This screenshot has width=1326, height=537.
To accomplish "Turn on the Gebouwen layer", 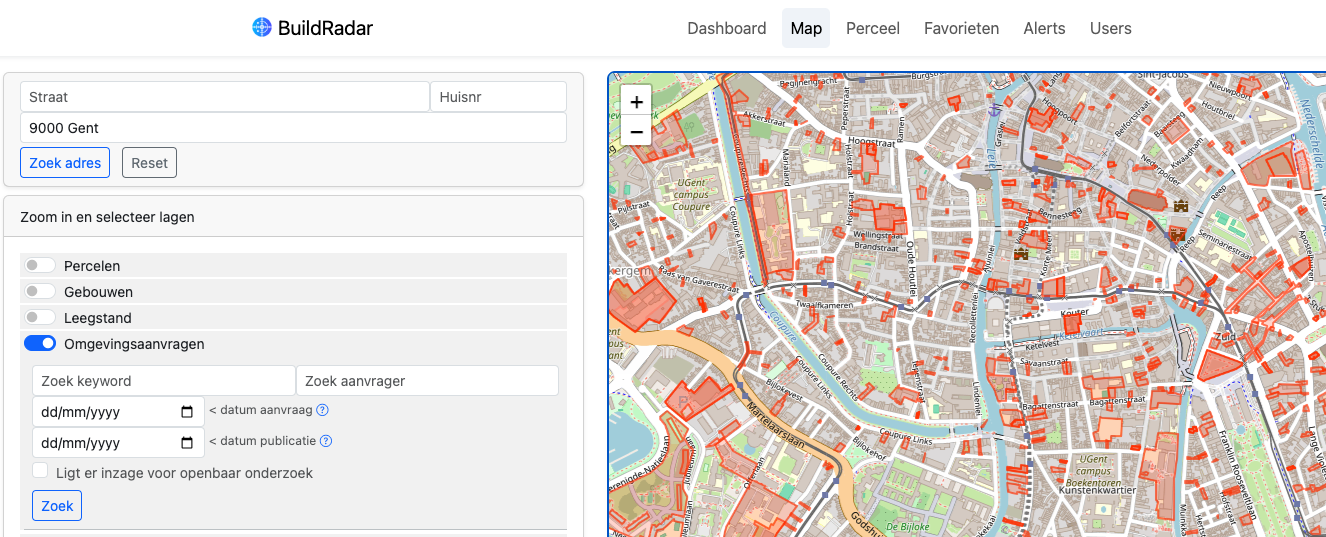I will tap(40, 292).
